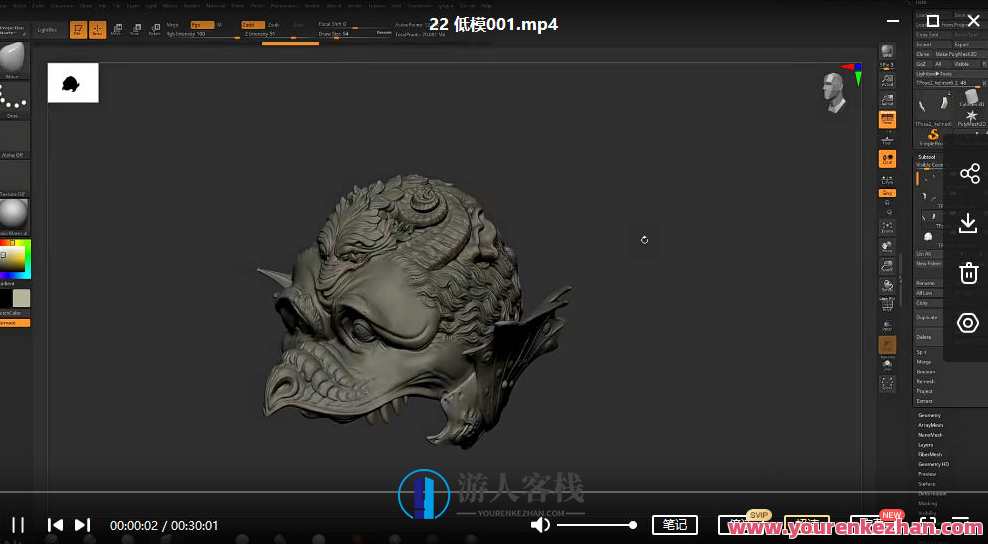Expand the Geometry sub-palette
Viewport: 988px width, 544px height.
(929, 415)
